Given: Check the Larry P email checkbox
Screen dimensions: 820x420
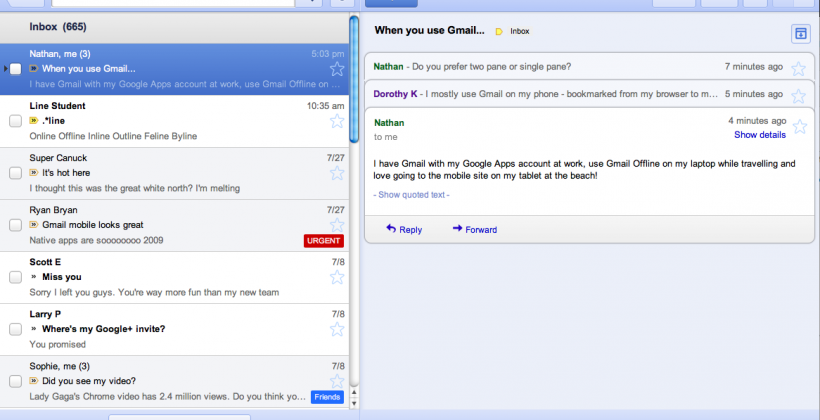Looking at the screenshot, I should pos(16,330).
